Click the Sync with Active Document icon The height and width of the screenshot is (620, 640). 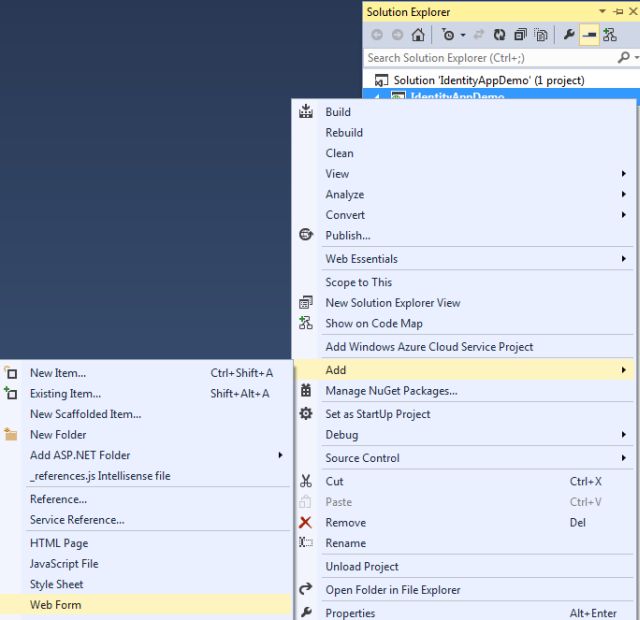tap(478, 35)
